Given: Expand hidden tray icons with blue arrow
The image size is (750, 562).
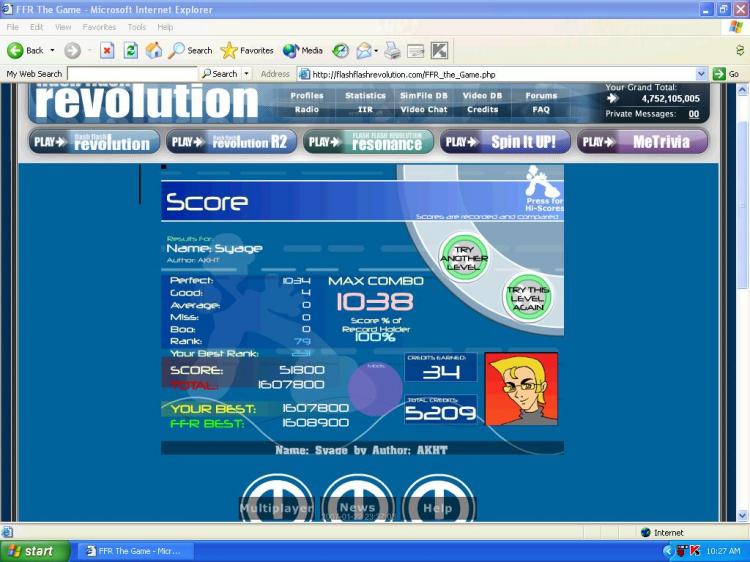Looking at the screenshot, I should click(x=668, y=551).
